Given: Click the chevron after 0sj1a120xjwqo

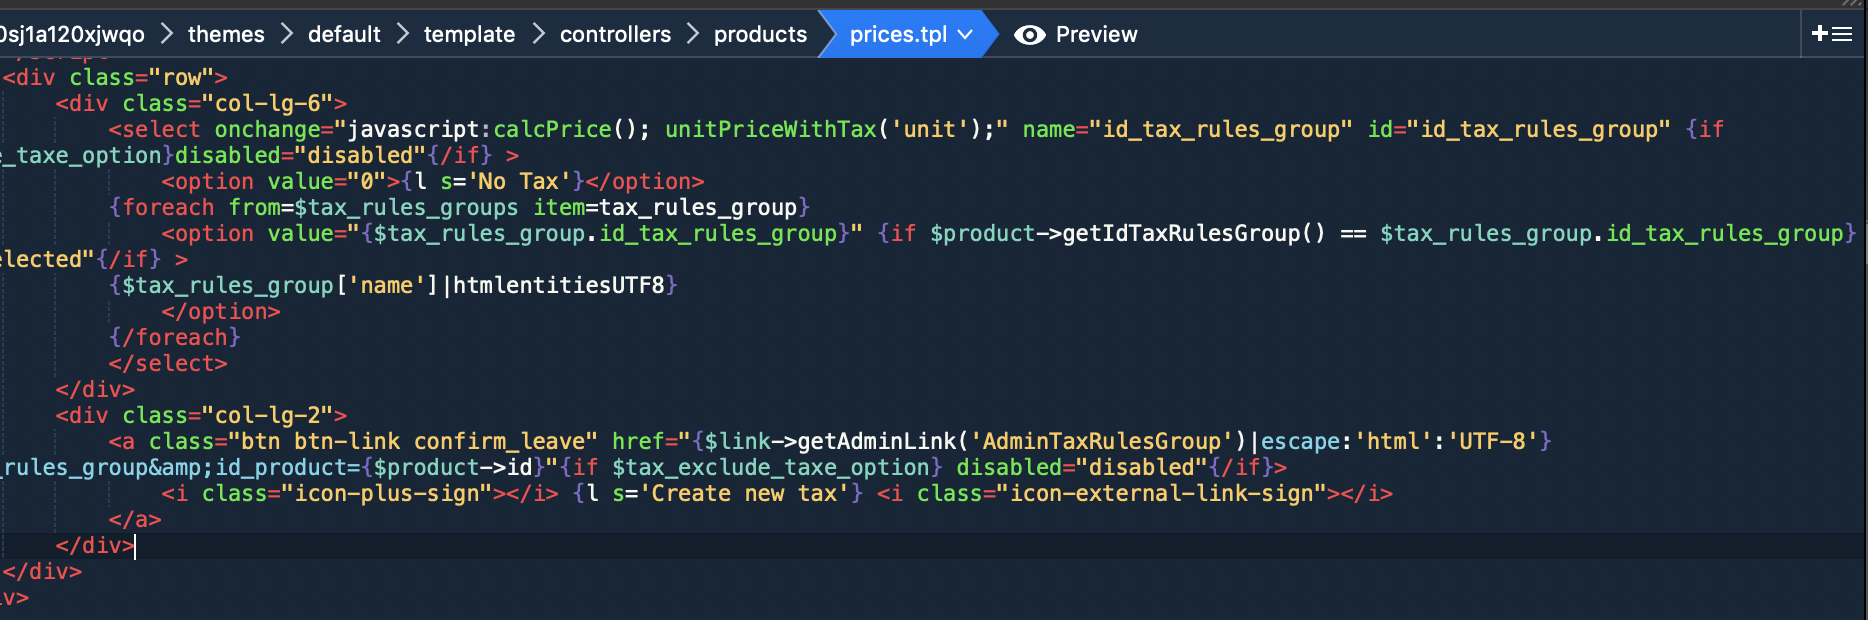Looking at the screenshot, I should point(167,35).
